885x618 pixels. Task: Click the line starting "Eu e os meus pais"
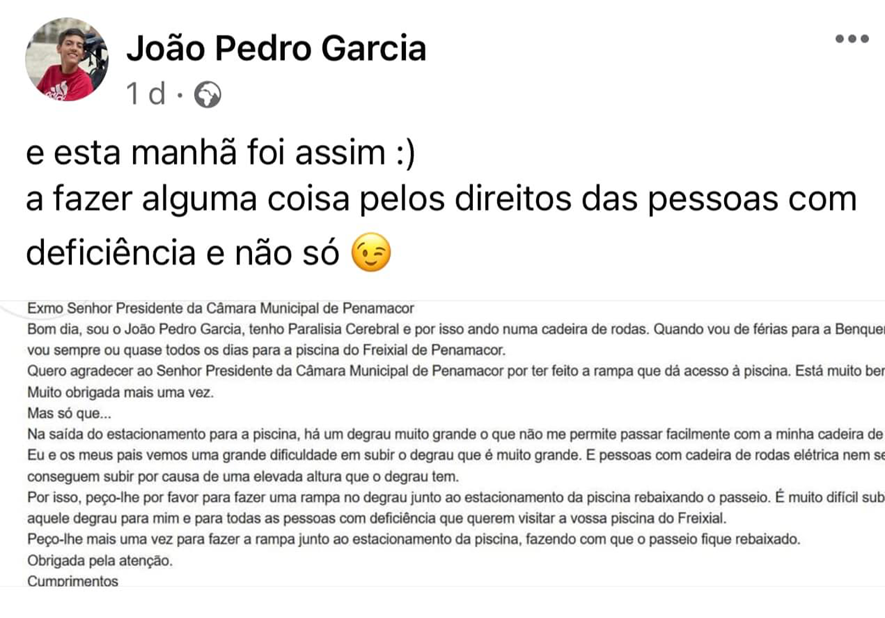click(450, 455)
